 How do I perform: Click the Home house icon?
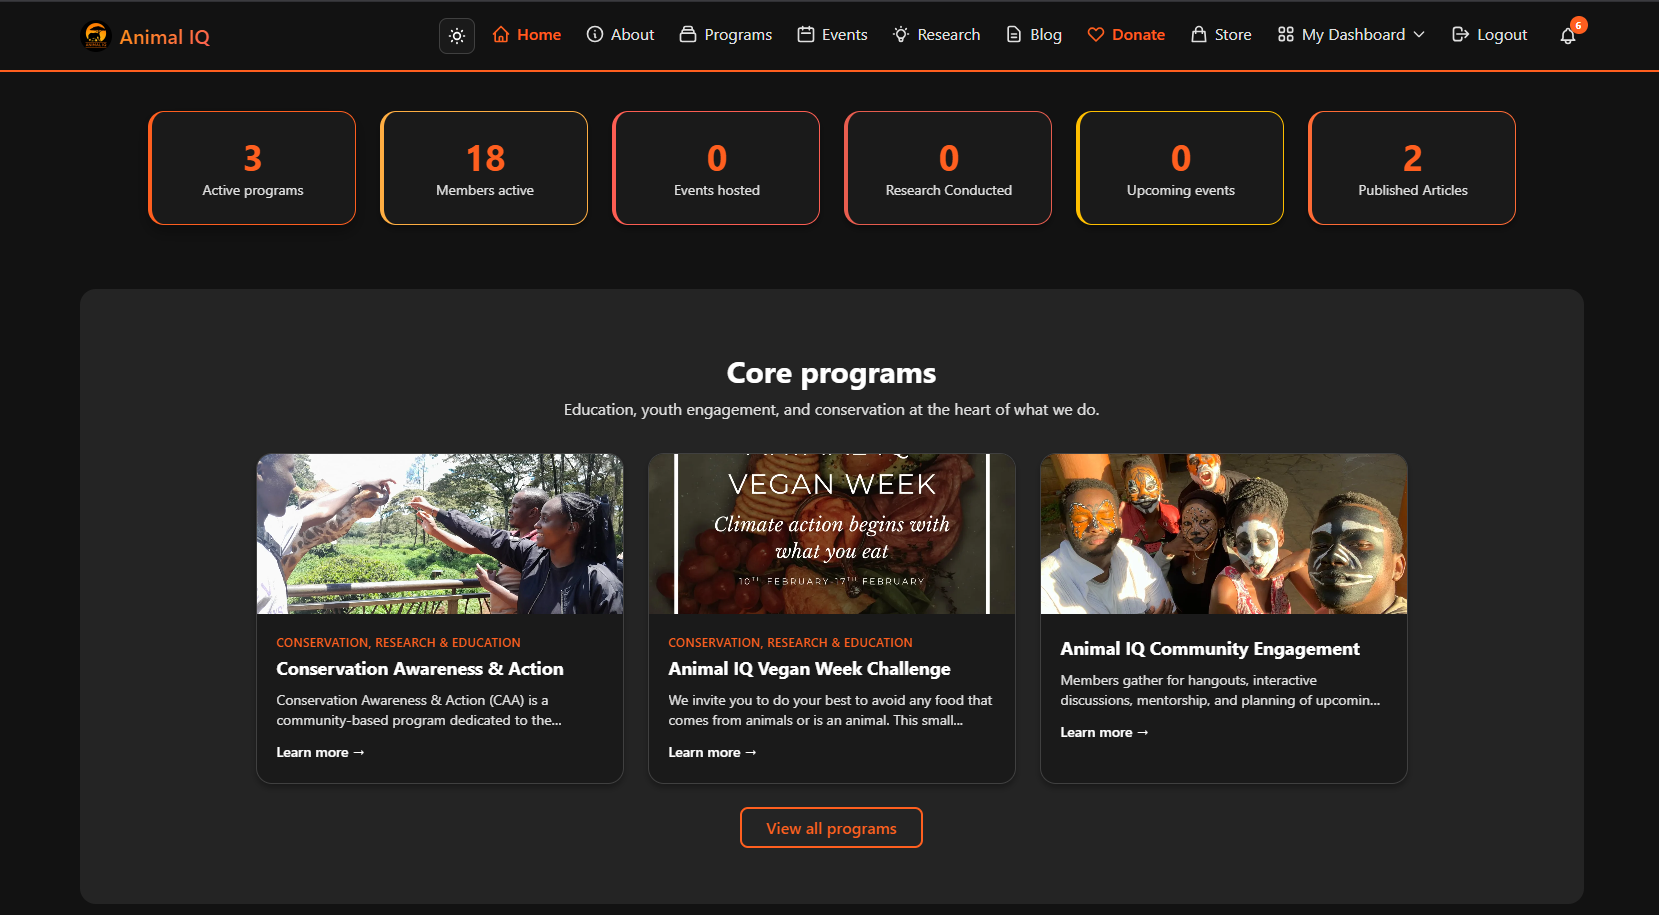tap(501, 34)
